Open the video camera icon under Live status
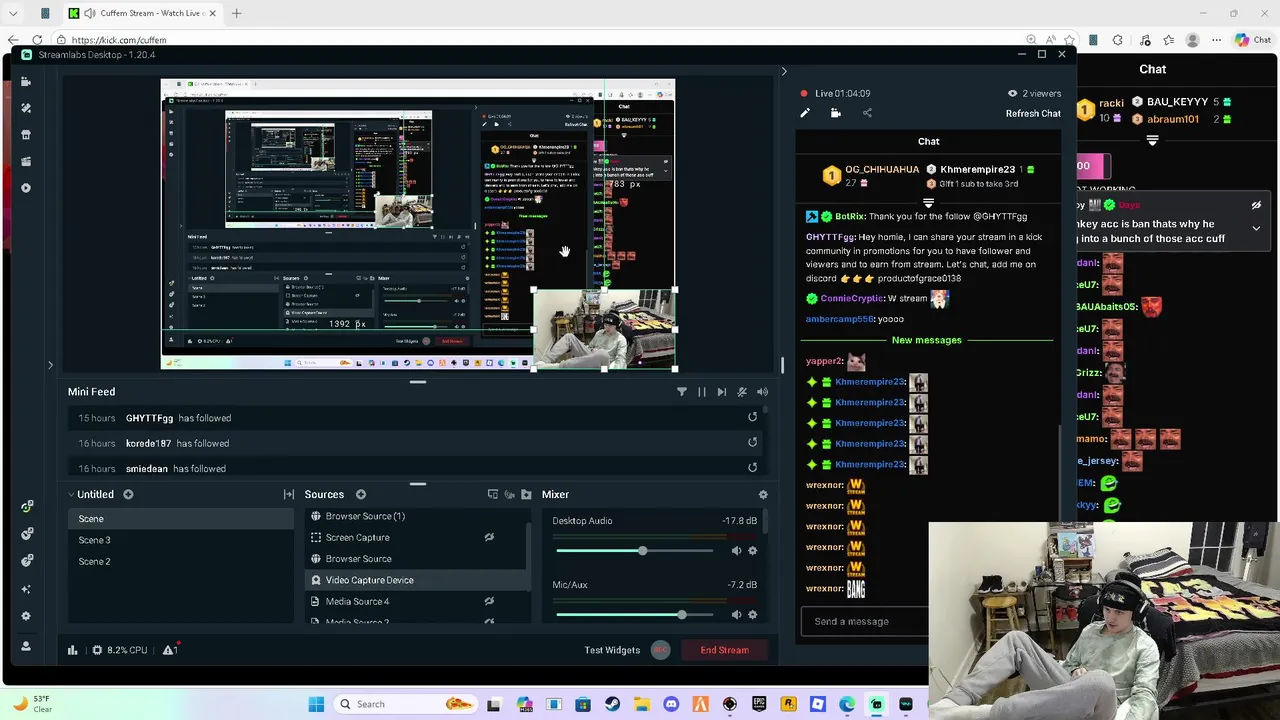The image size is (1280, 720). coord(836,113)
